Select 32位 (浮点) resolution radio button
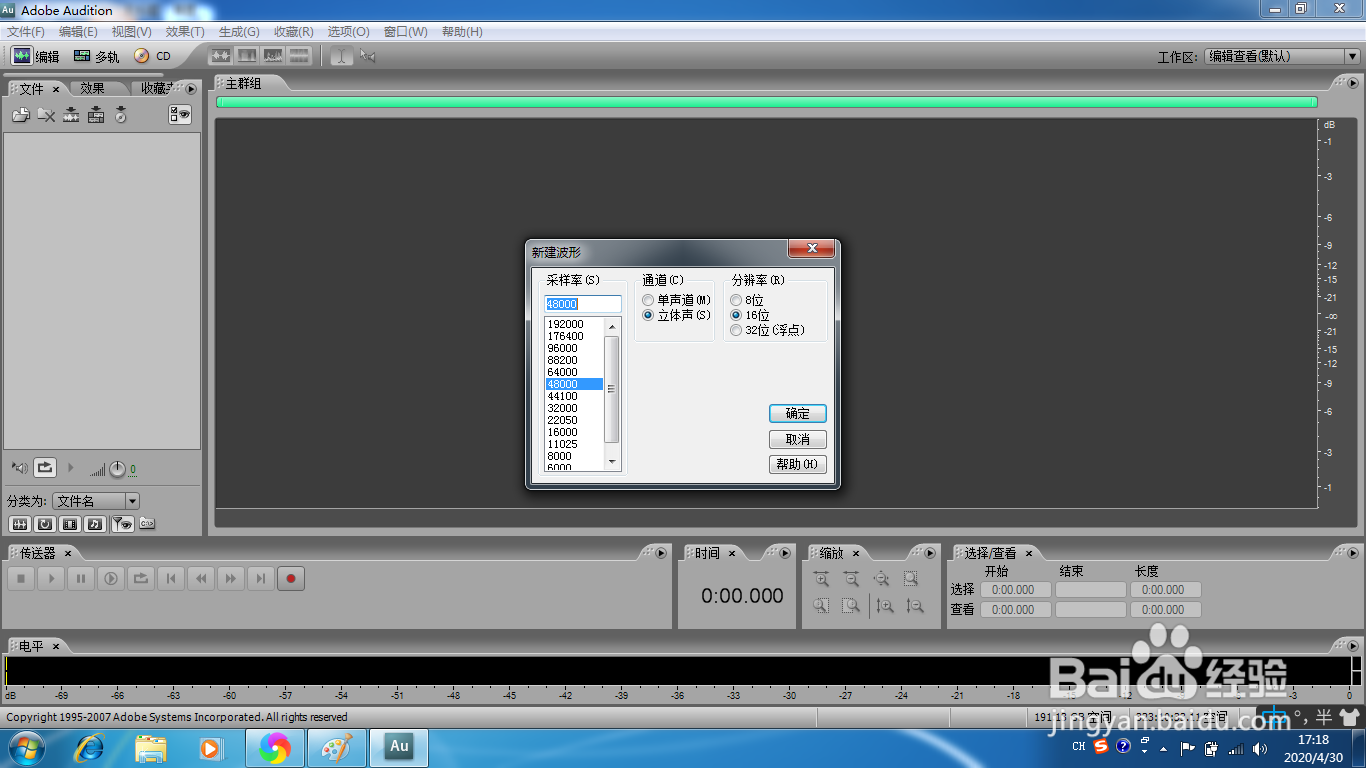Screen dimensions: 1366x768 tap(736, 330)
